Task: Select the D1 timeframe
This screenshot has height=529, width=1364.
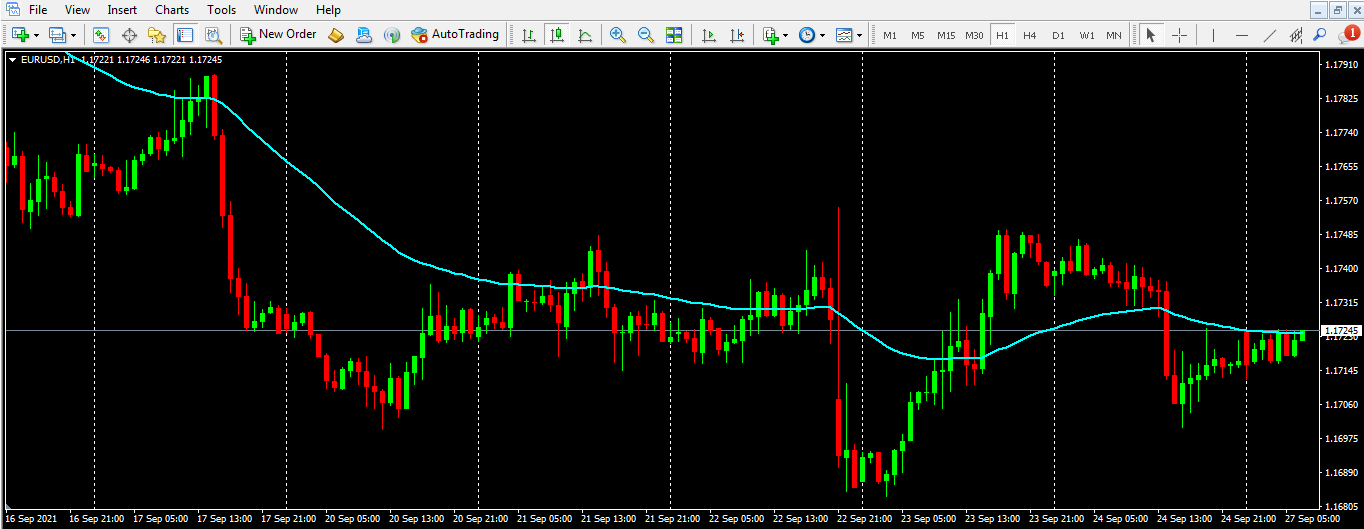Action: click(x=1058, y=35)
